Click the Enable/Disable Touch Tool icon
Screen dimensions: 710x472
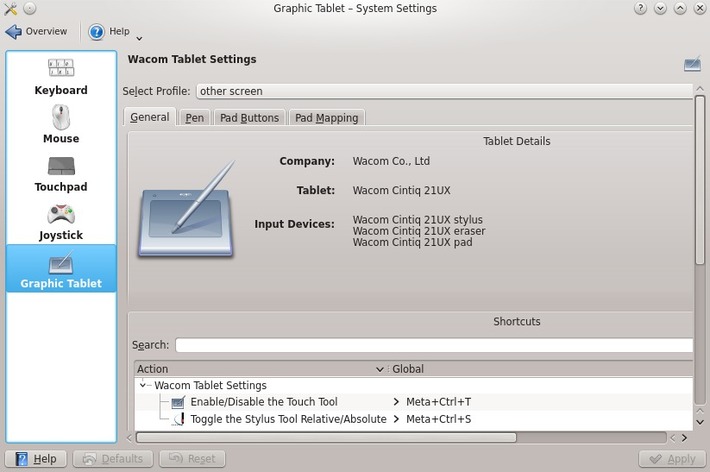point(178,402)
